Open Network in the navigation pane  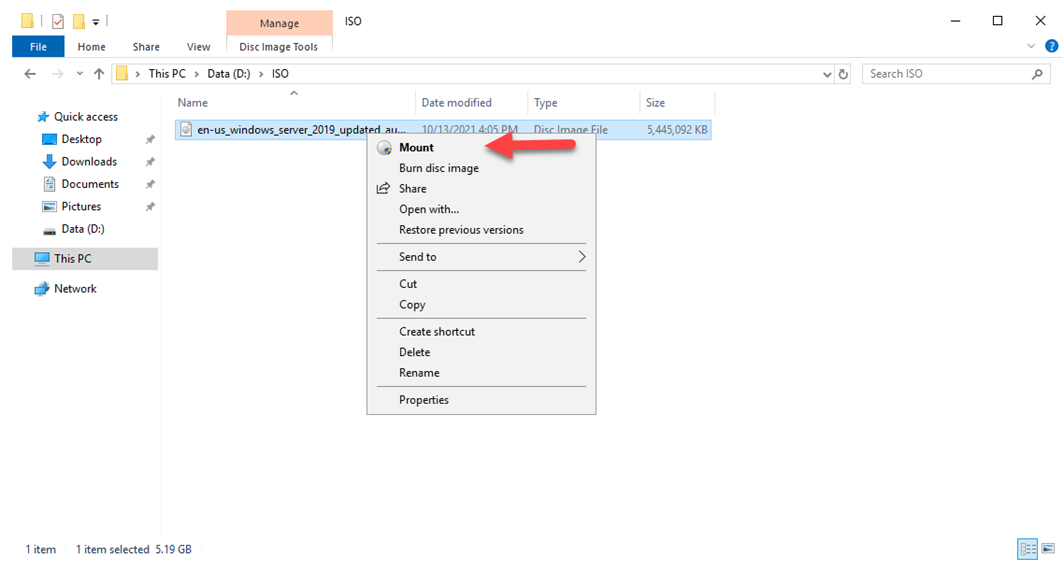(x=75, y=288)
